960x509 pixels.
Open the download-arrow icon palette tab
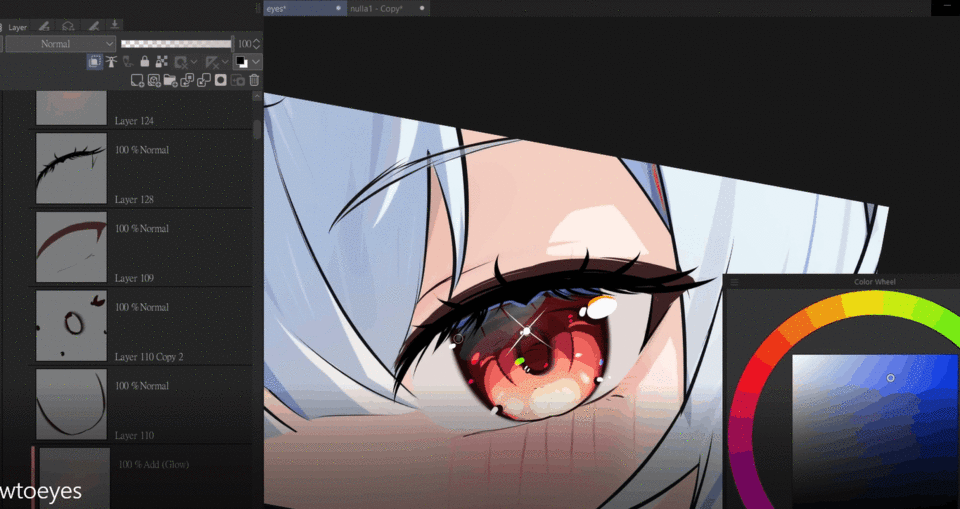click(x=114, y=25)
